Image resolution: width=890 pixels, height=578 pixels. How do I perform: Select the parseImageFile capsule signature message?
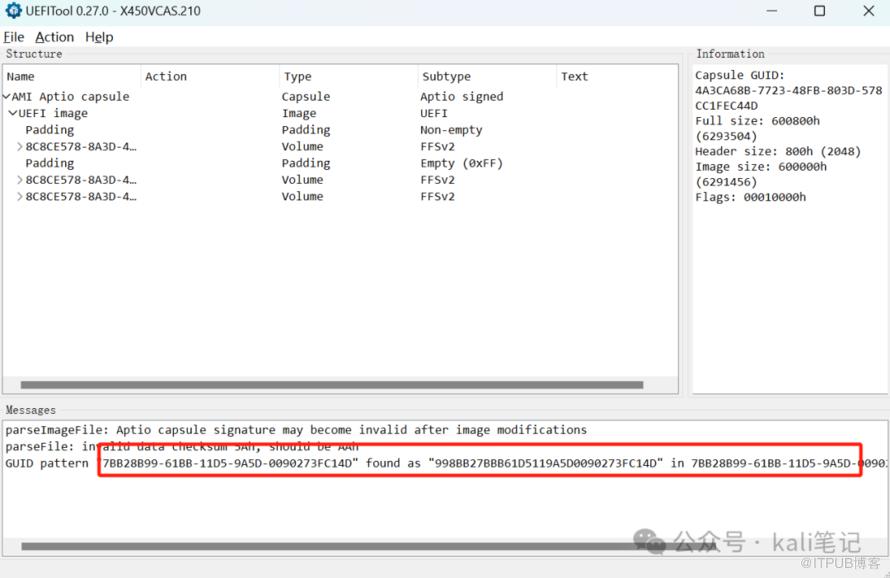click(x=296, y=430)
